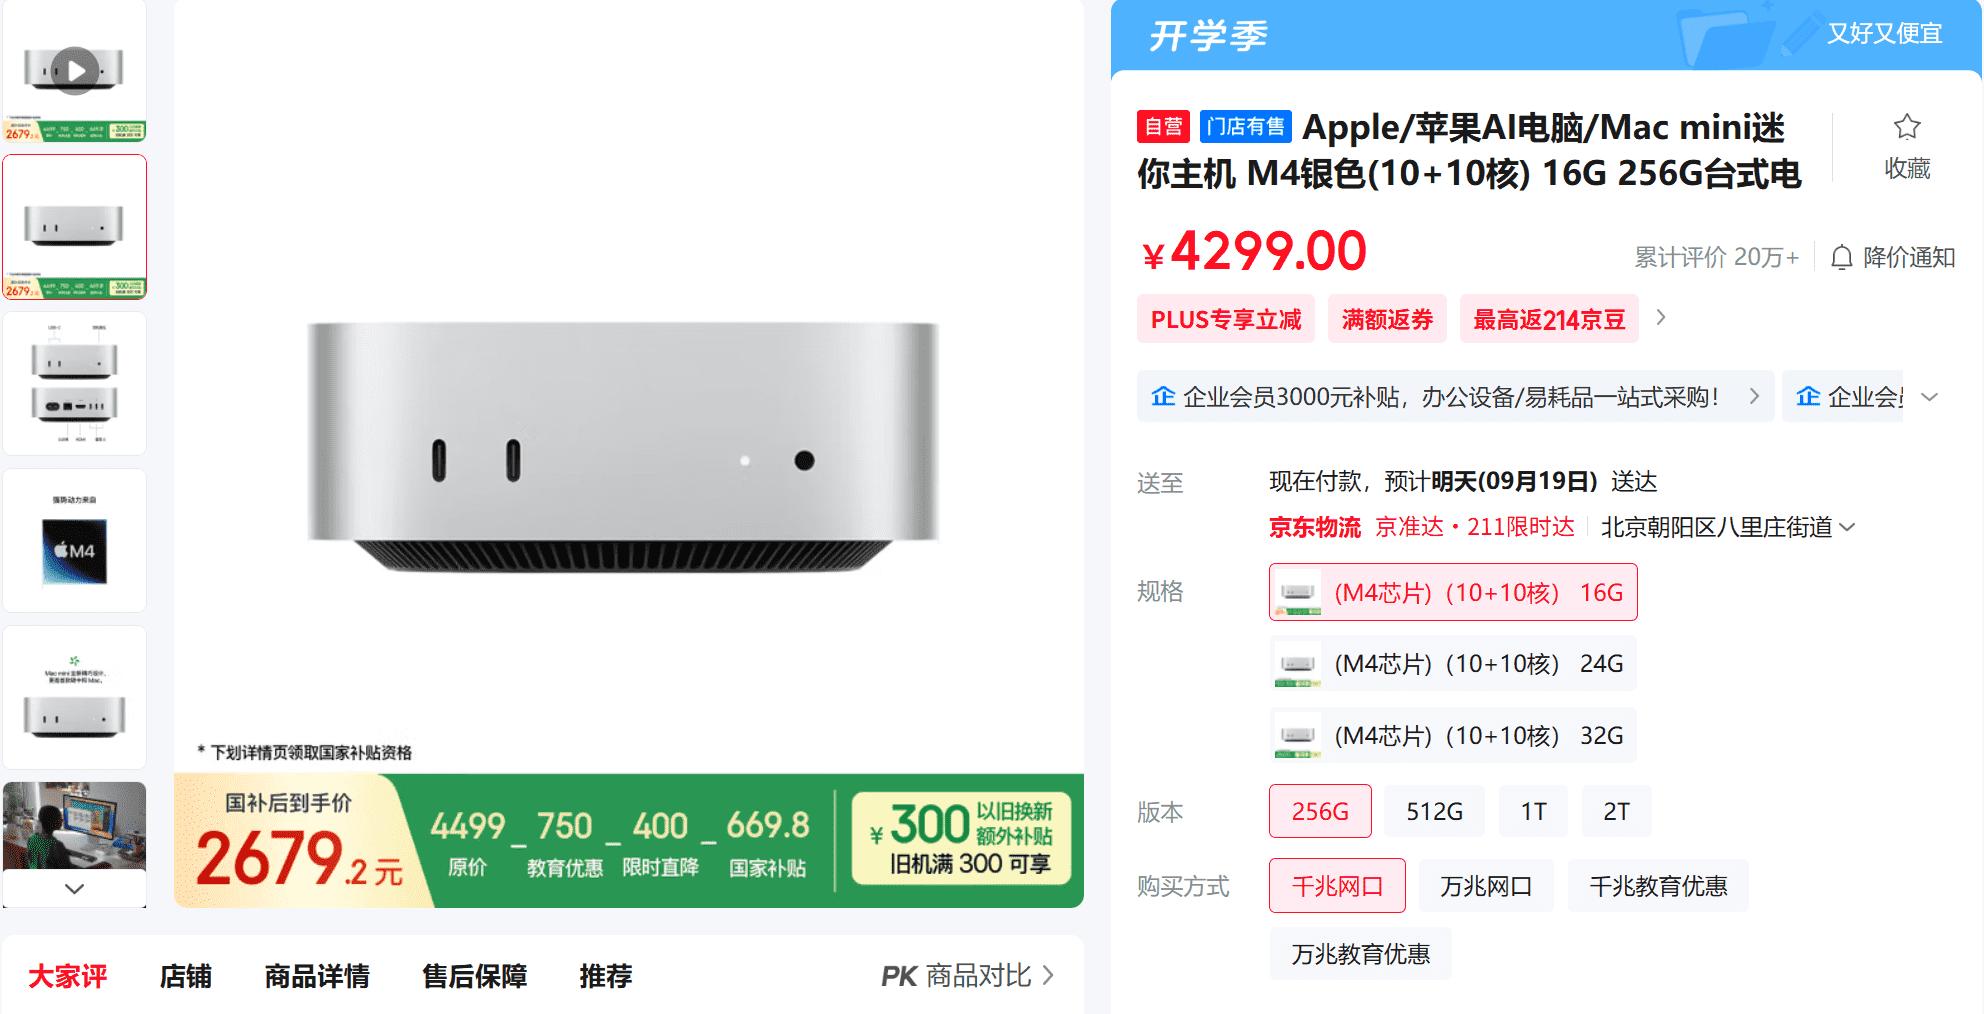The width and height of the screenshot is (1984, 1014).
Task: Click the star favorite icon
Action: tap(1906, 127)
